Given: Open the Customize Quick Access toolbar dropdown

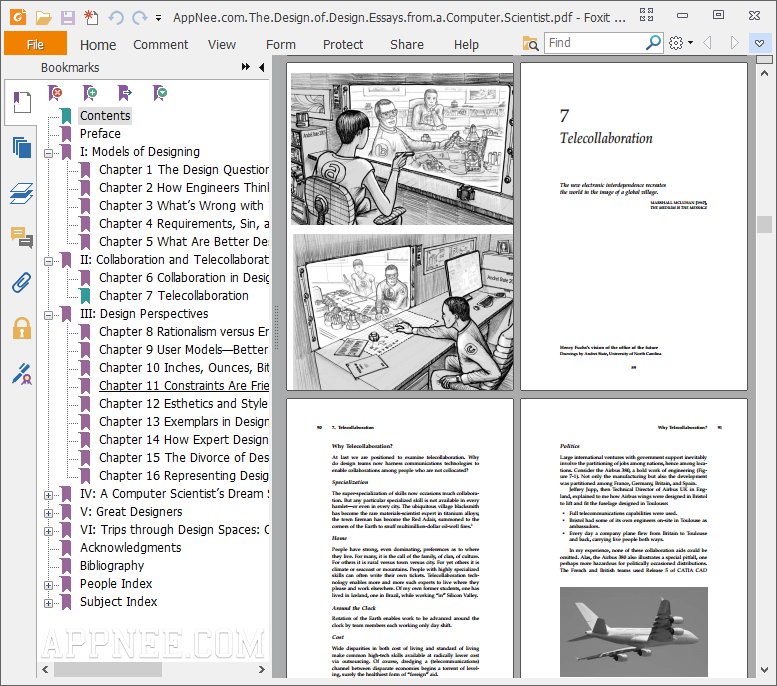Looking at the screenshot, I should pos(159,18).
